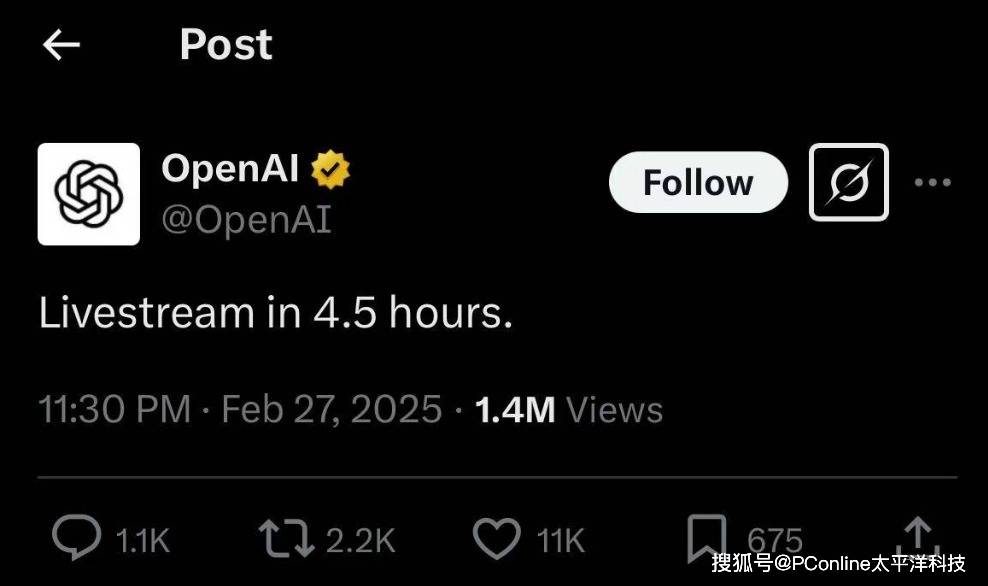Open the OpenAI profile avatar
Image resolution: width=988 pixels, height=586 pixels.
pos(88,194)
